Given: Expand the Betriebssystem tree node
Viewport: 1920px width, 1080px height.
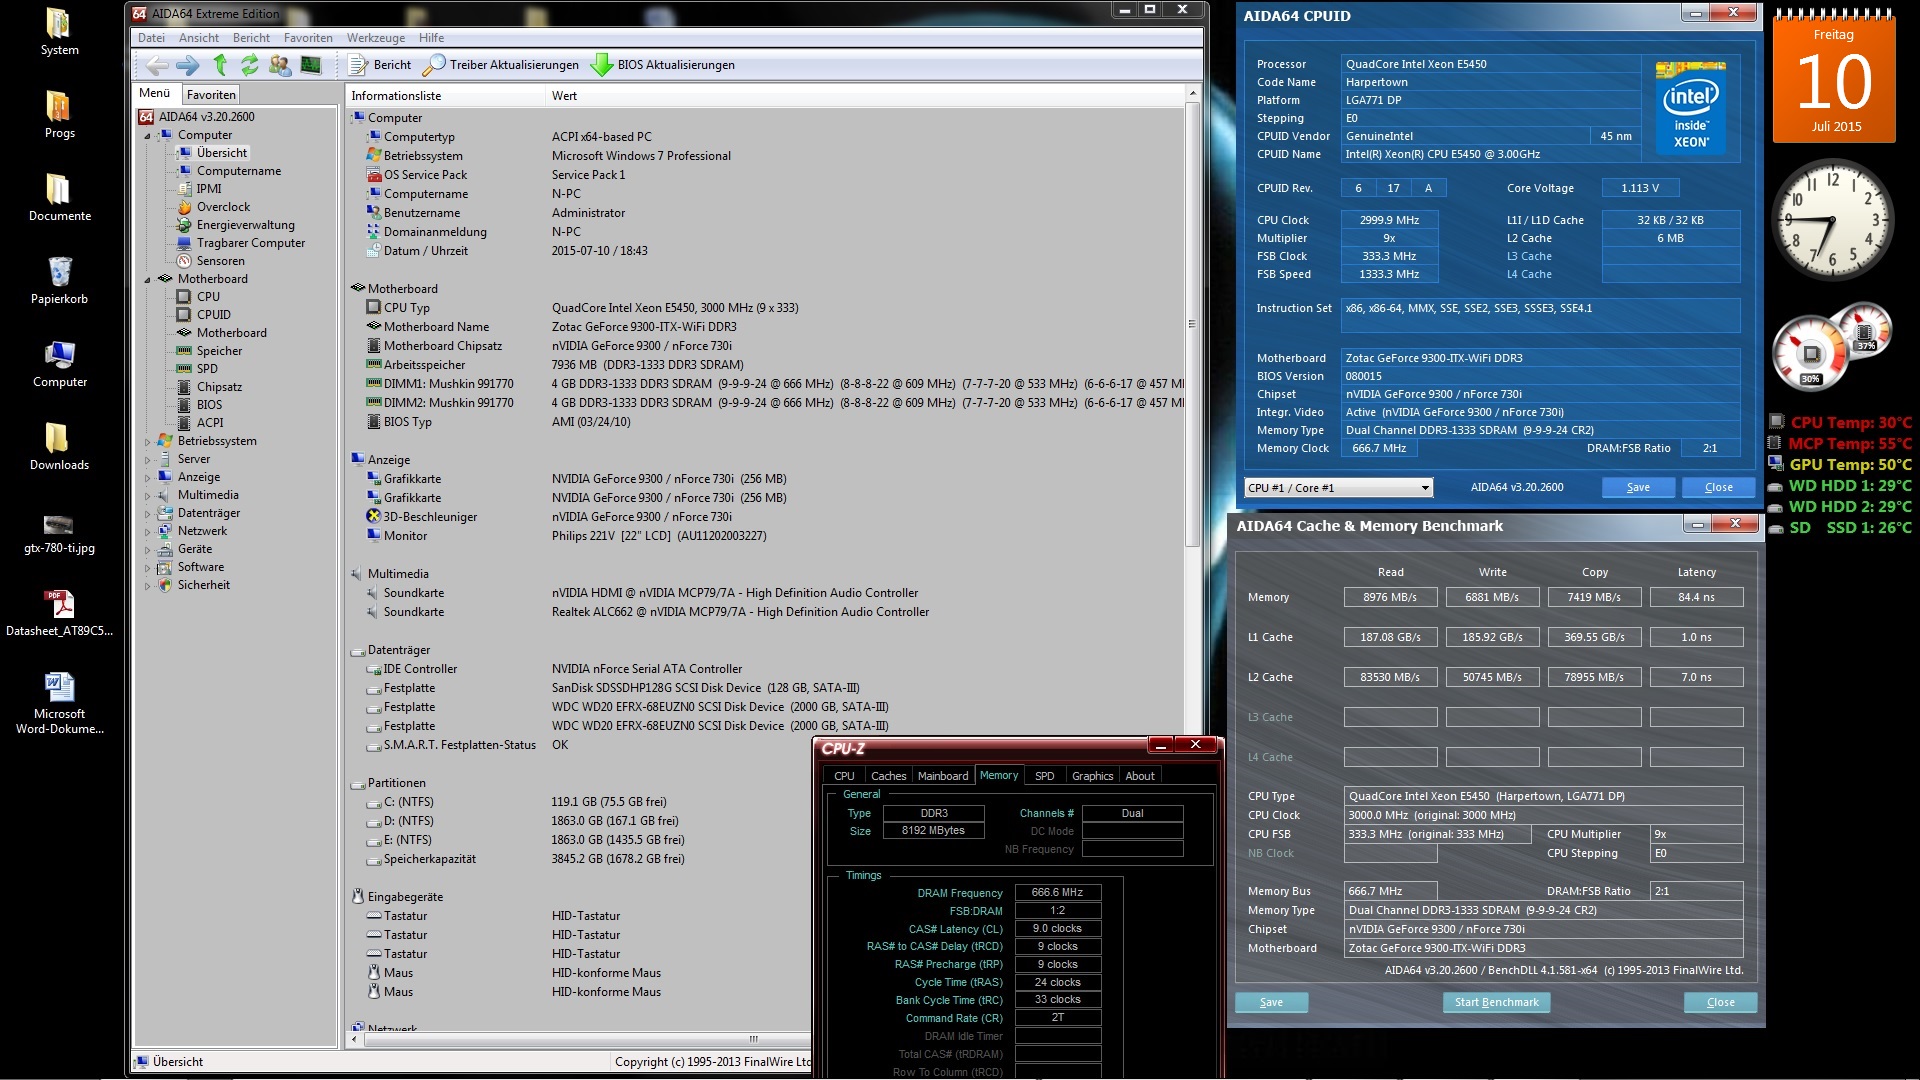Looking at the screenshot, I should point(147,442).
